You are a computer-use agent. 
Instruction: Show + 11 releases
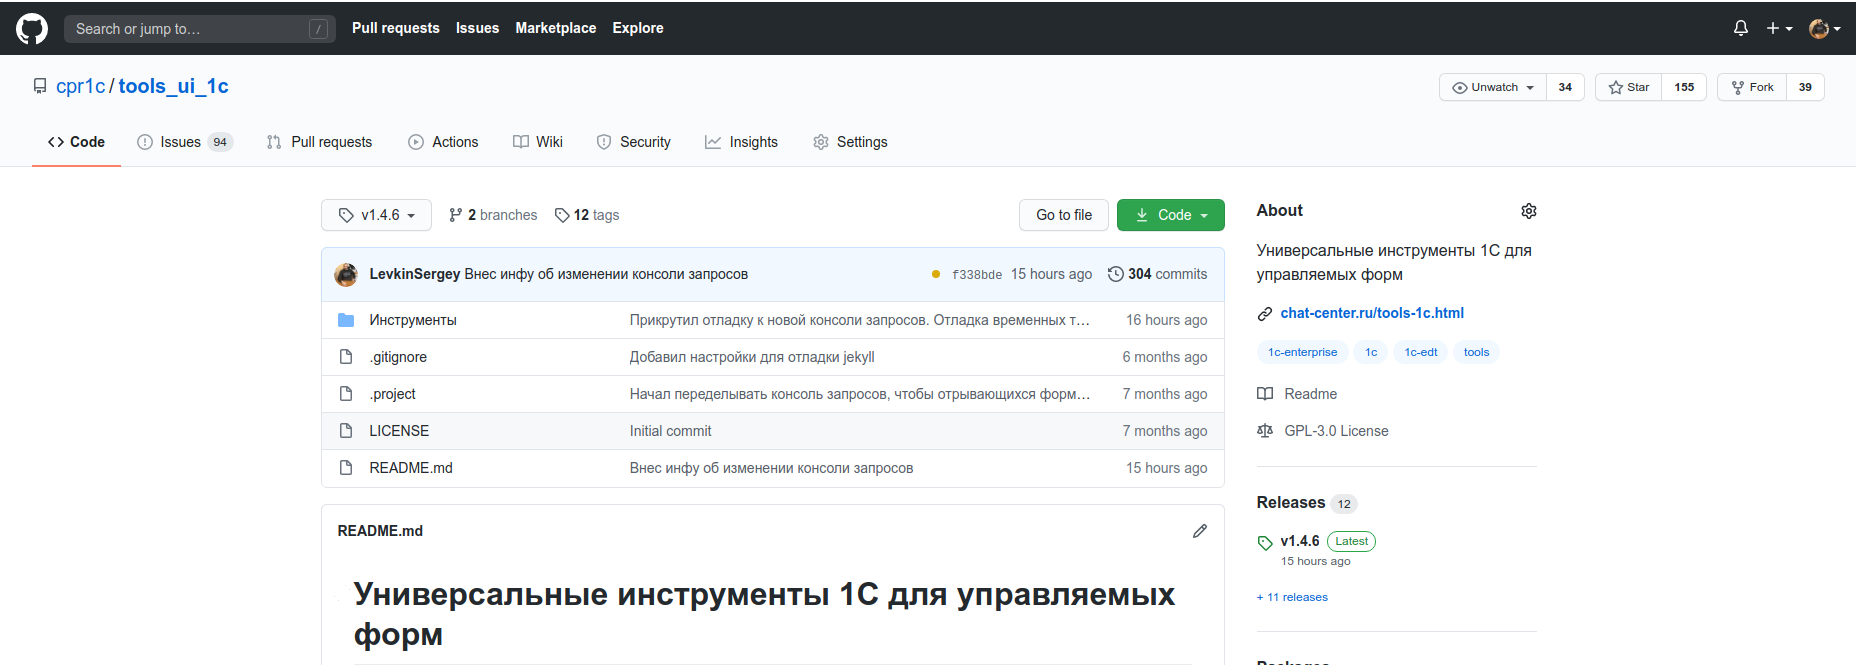tap(1292, 597)
